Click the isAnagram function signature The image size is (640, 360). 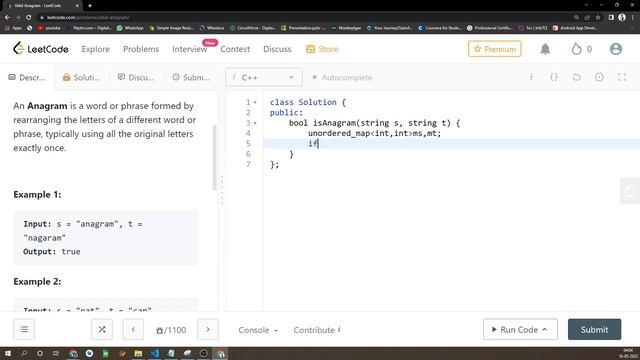point(374,123)
